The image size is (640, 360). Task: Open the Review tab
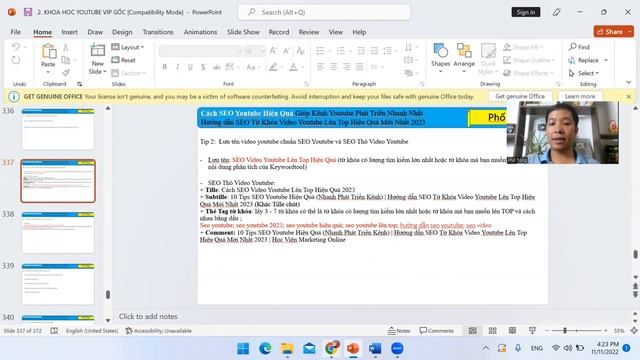[x=309, y=32]
